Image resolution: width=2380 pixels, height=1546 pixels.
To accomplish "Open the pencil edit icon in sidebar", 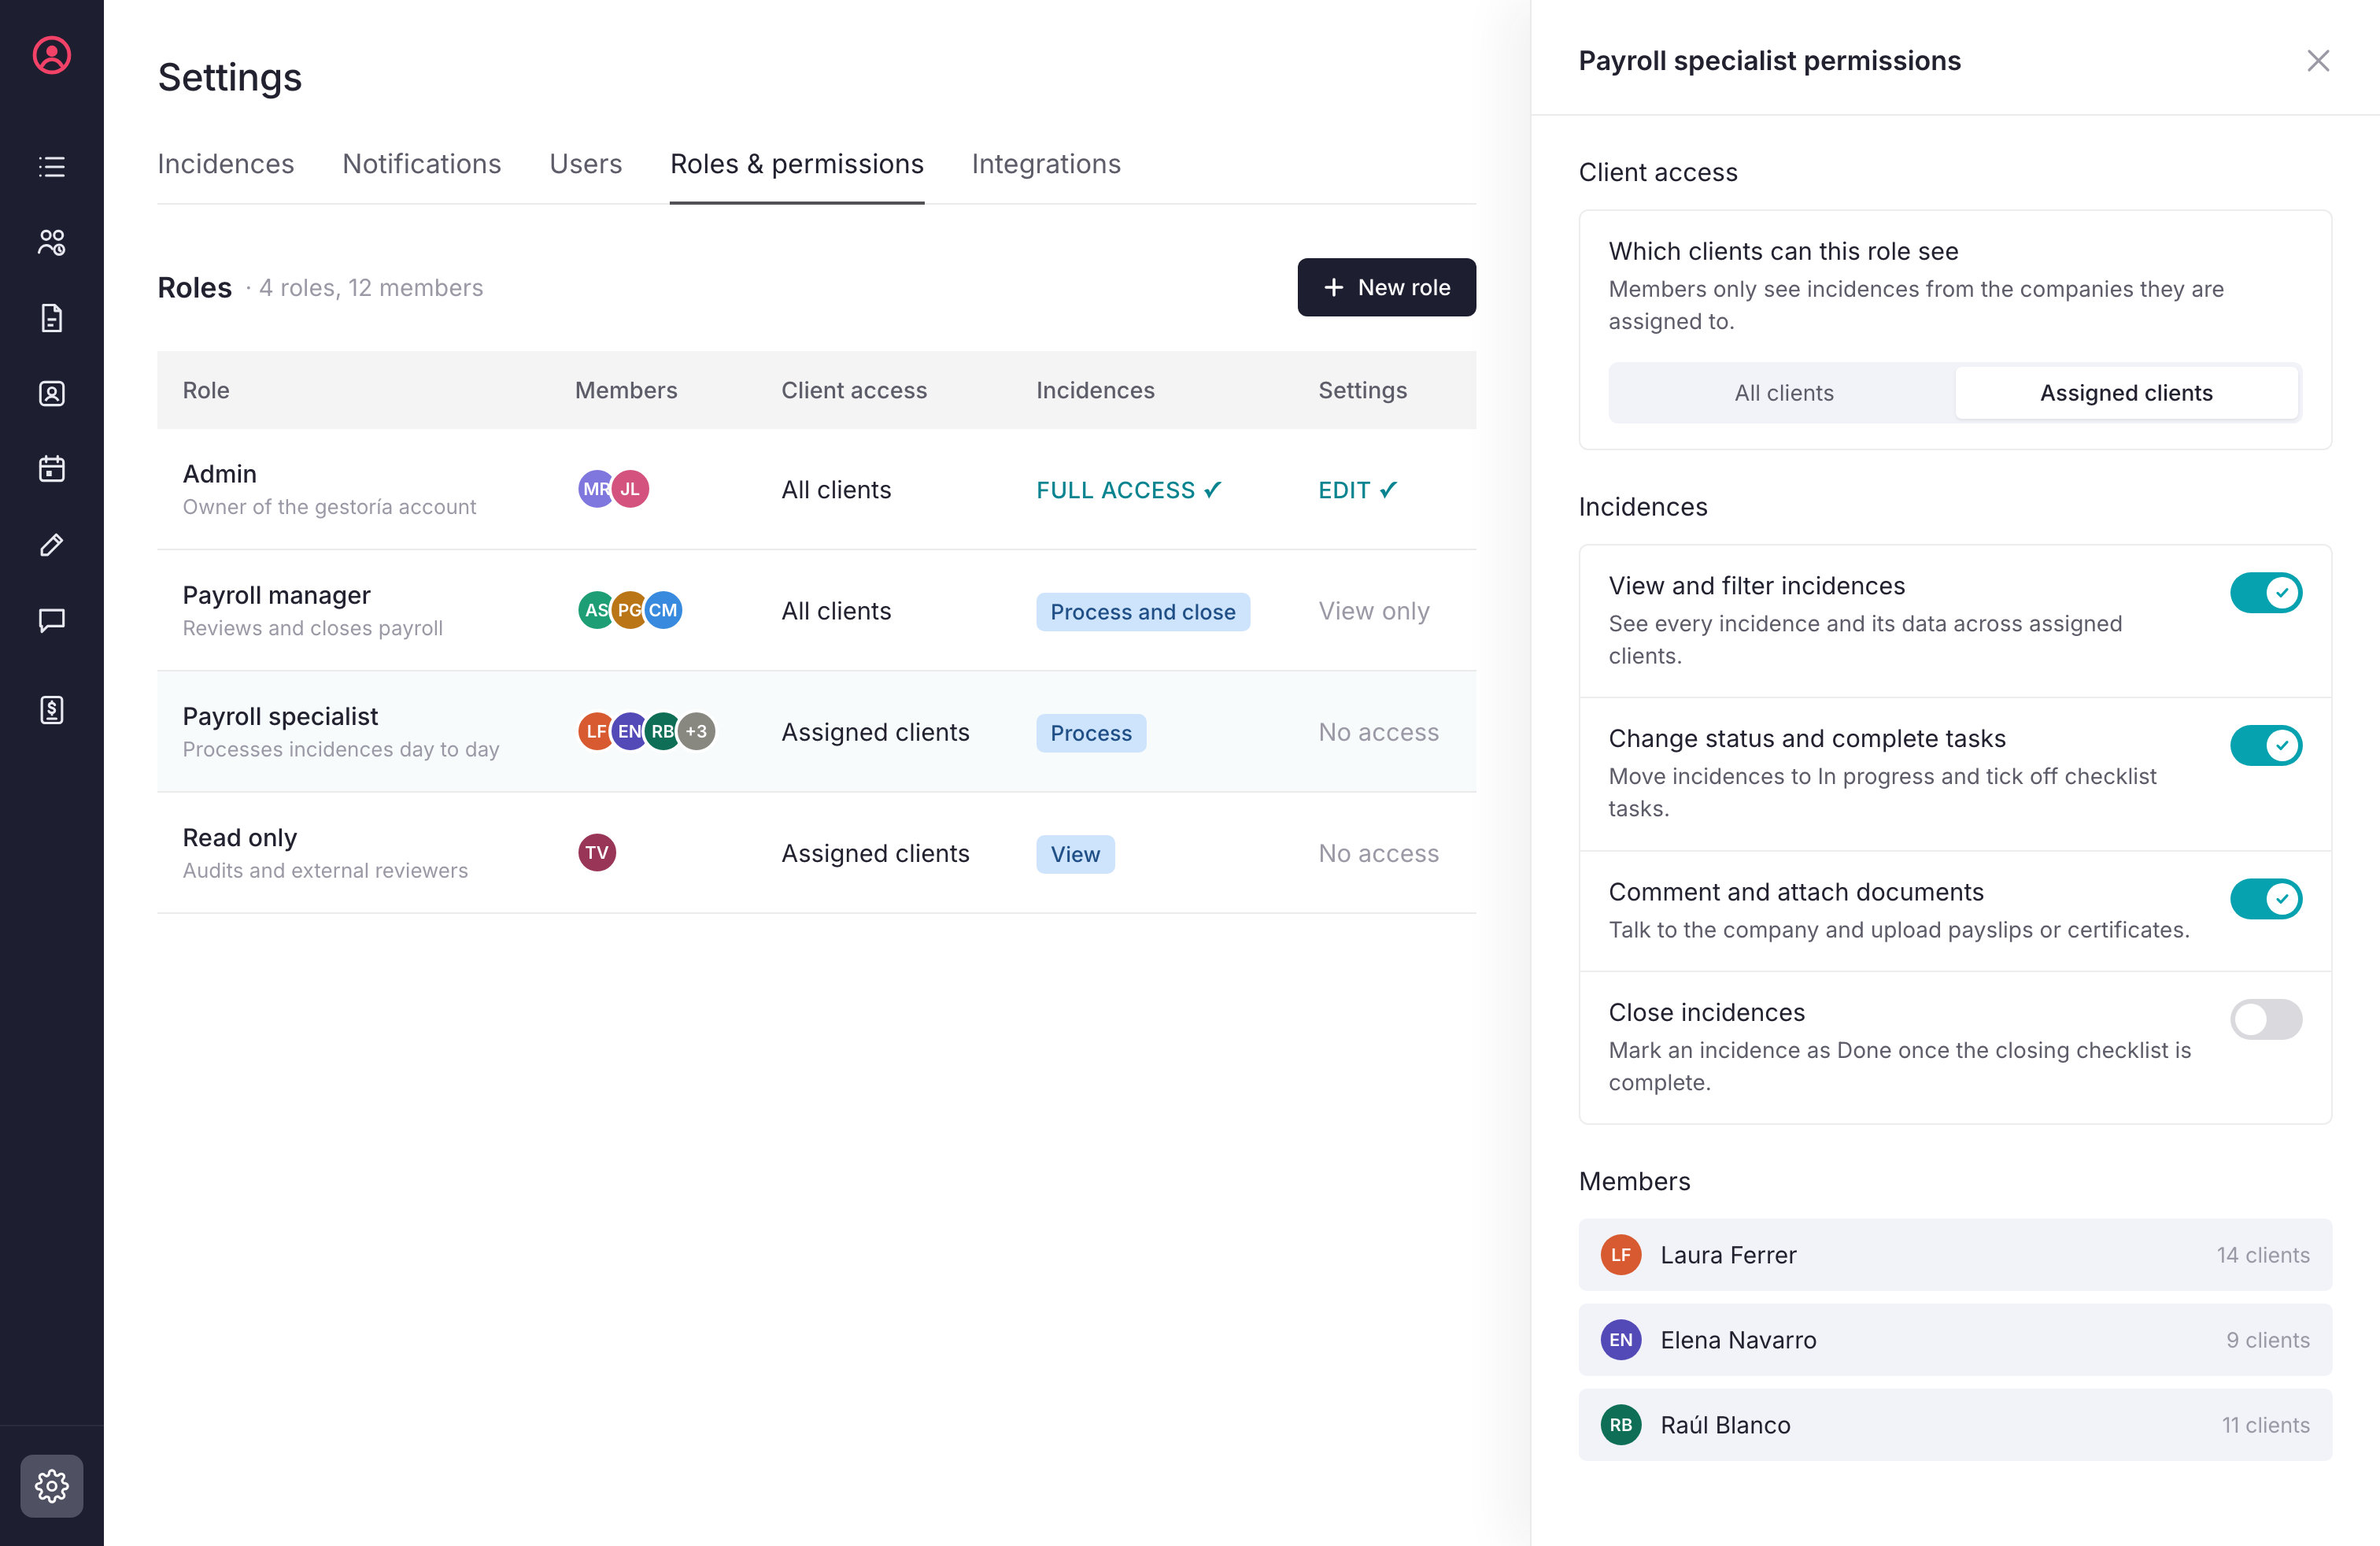I will coord(52,545).
